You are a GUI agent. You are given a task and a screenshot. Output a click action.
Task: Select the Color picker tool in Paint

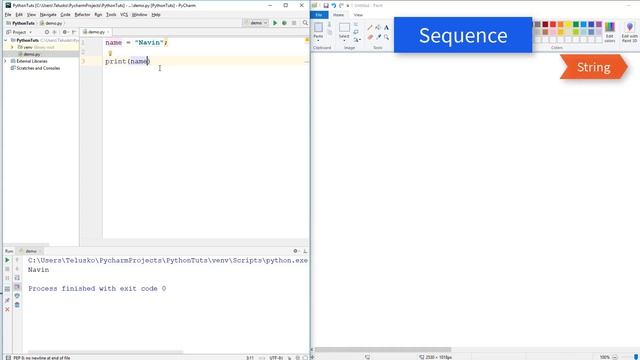(378, 37)
